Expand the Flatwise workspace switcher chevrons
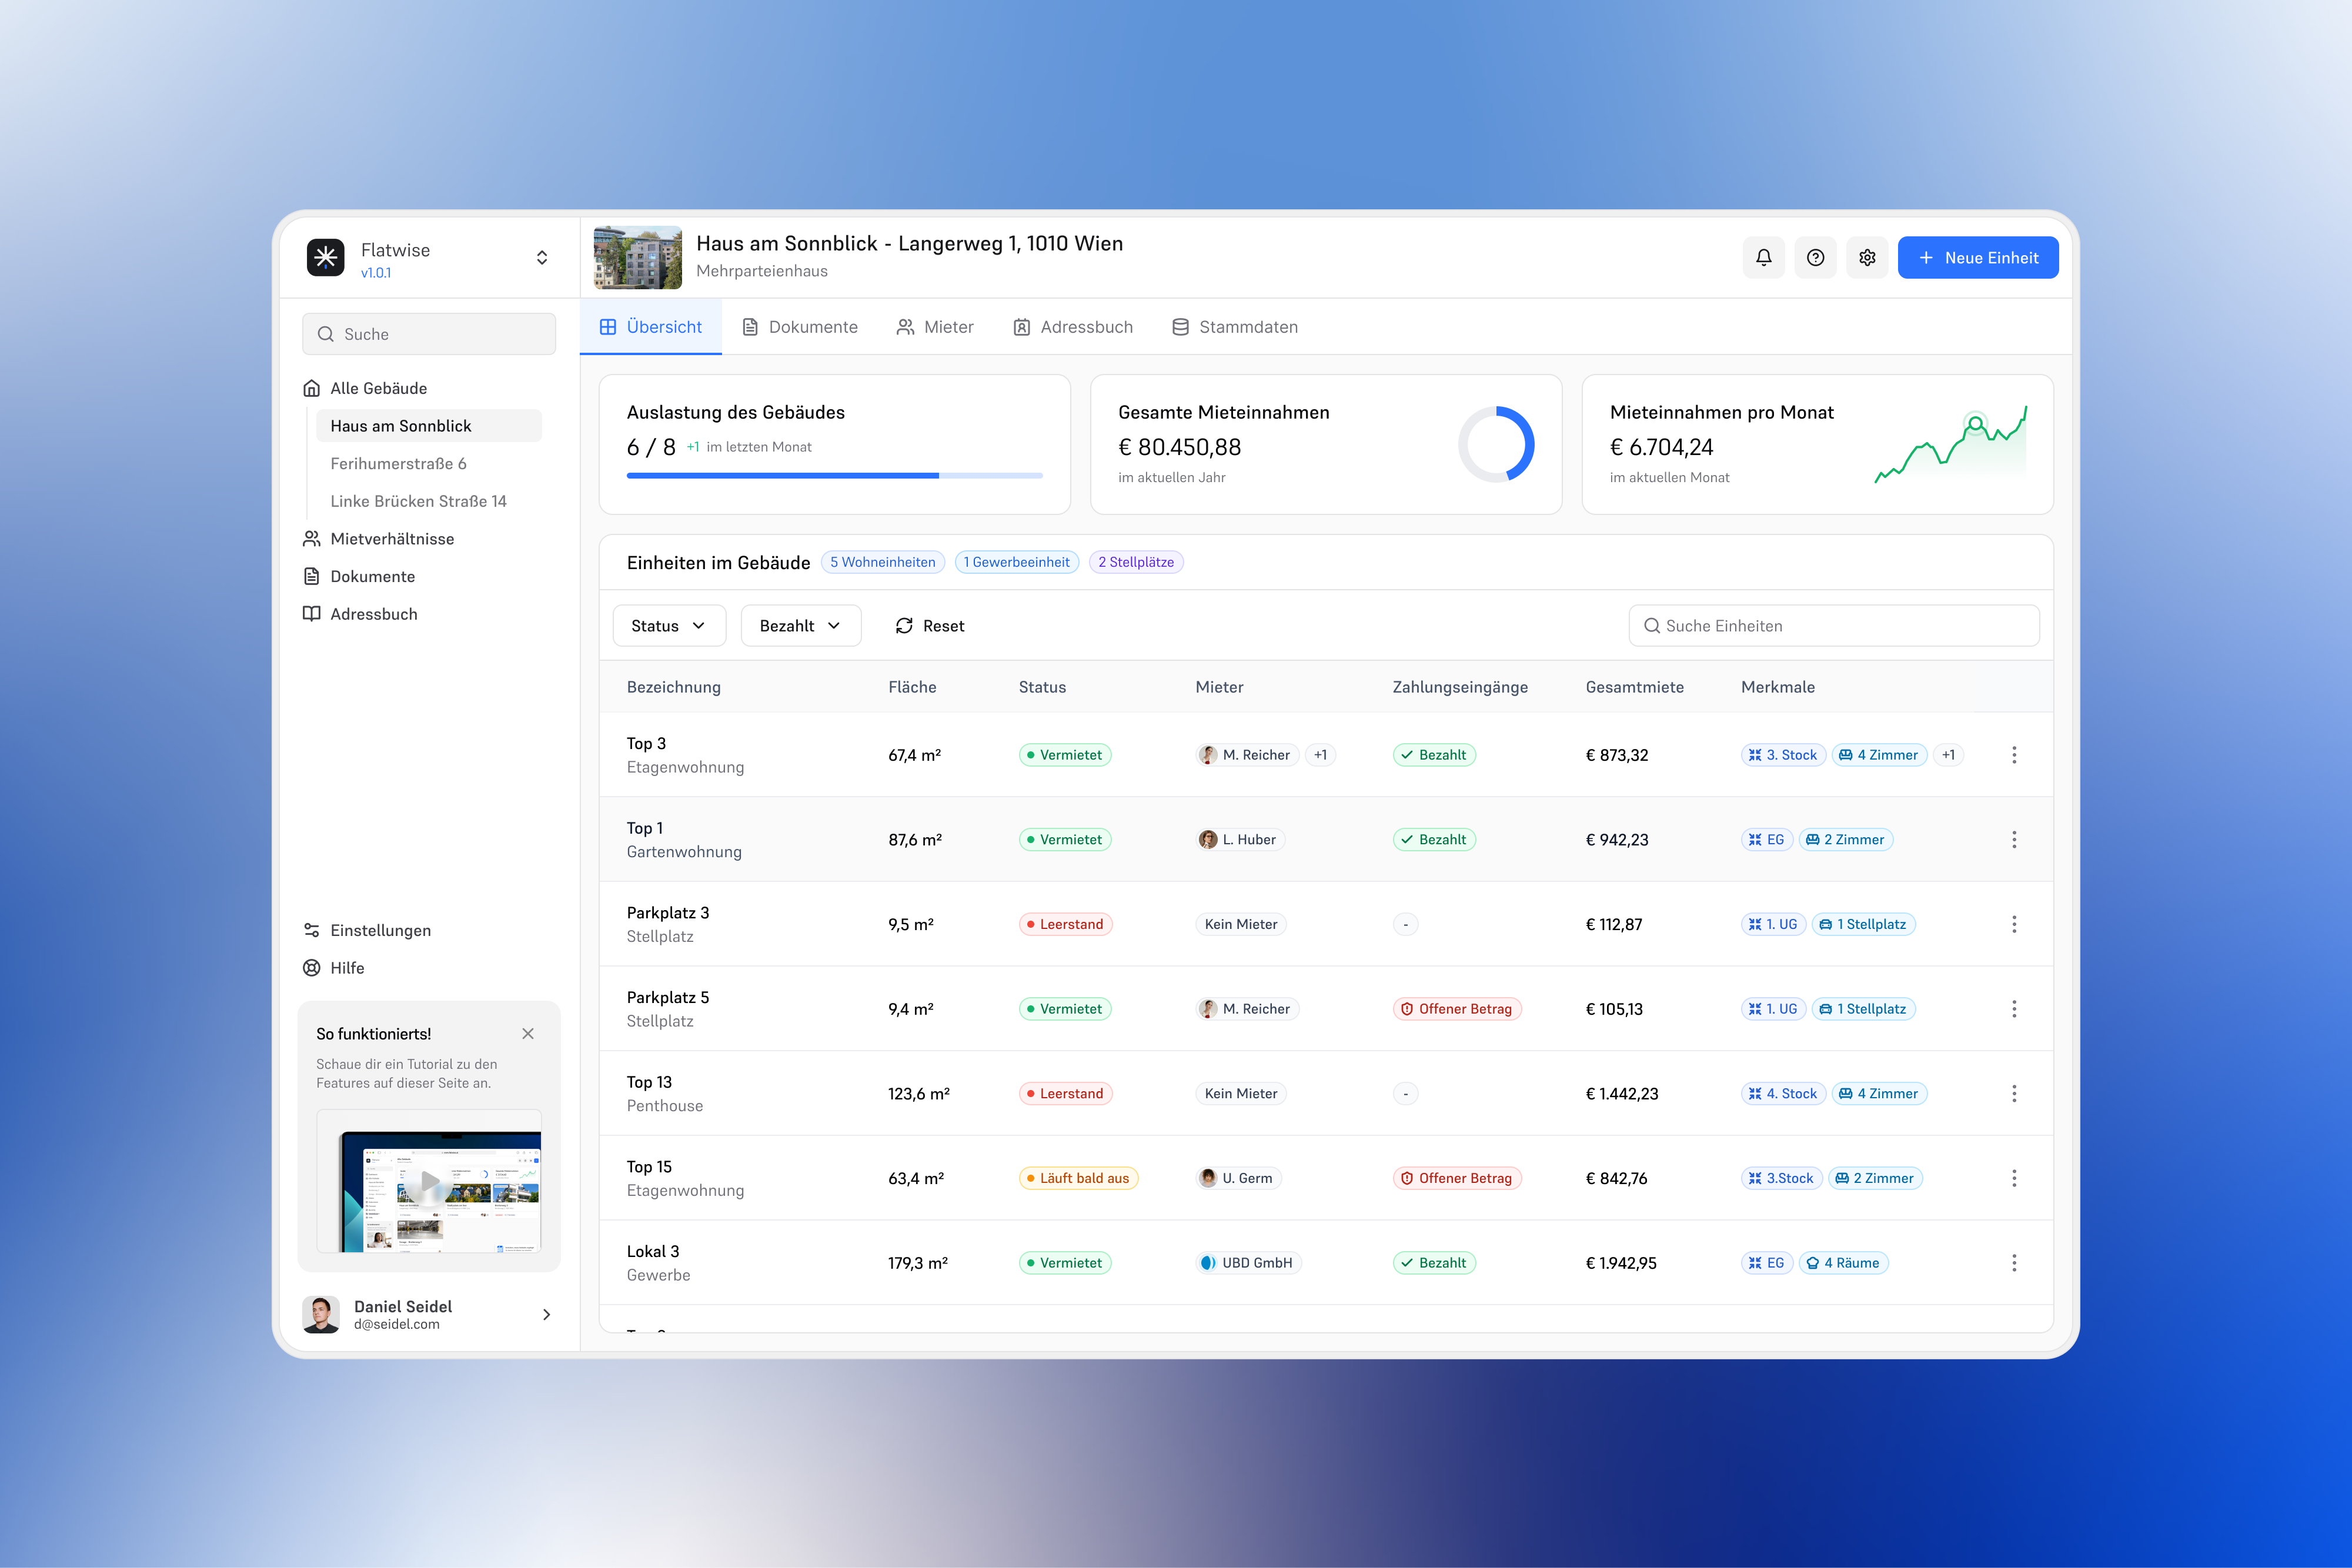This screenshot has width=2352, height=1568. (542, 257)
